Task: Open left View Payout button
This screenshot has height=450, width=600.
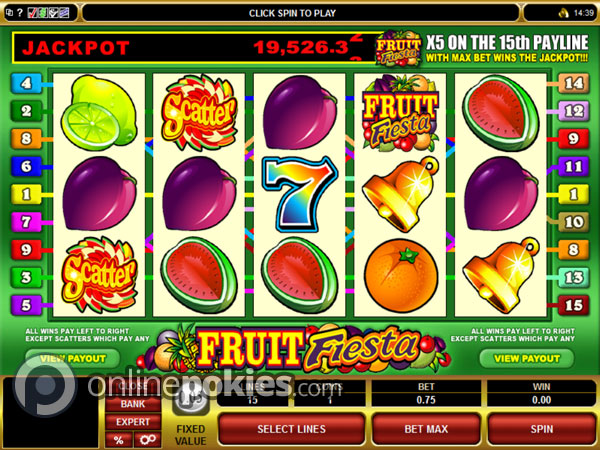Action: pos(73,359)
